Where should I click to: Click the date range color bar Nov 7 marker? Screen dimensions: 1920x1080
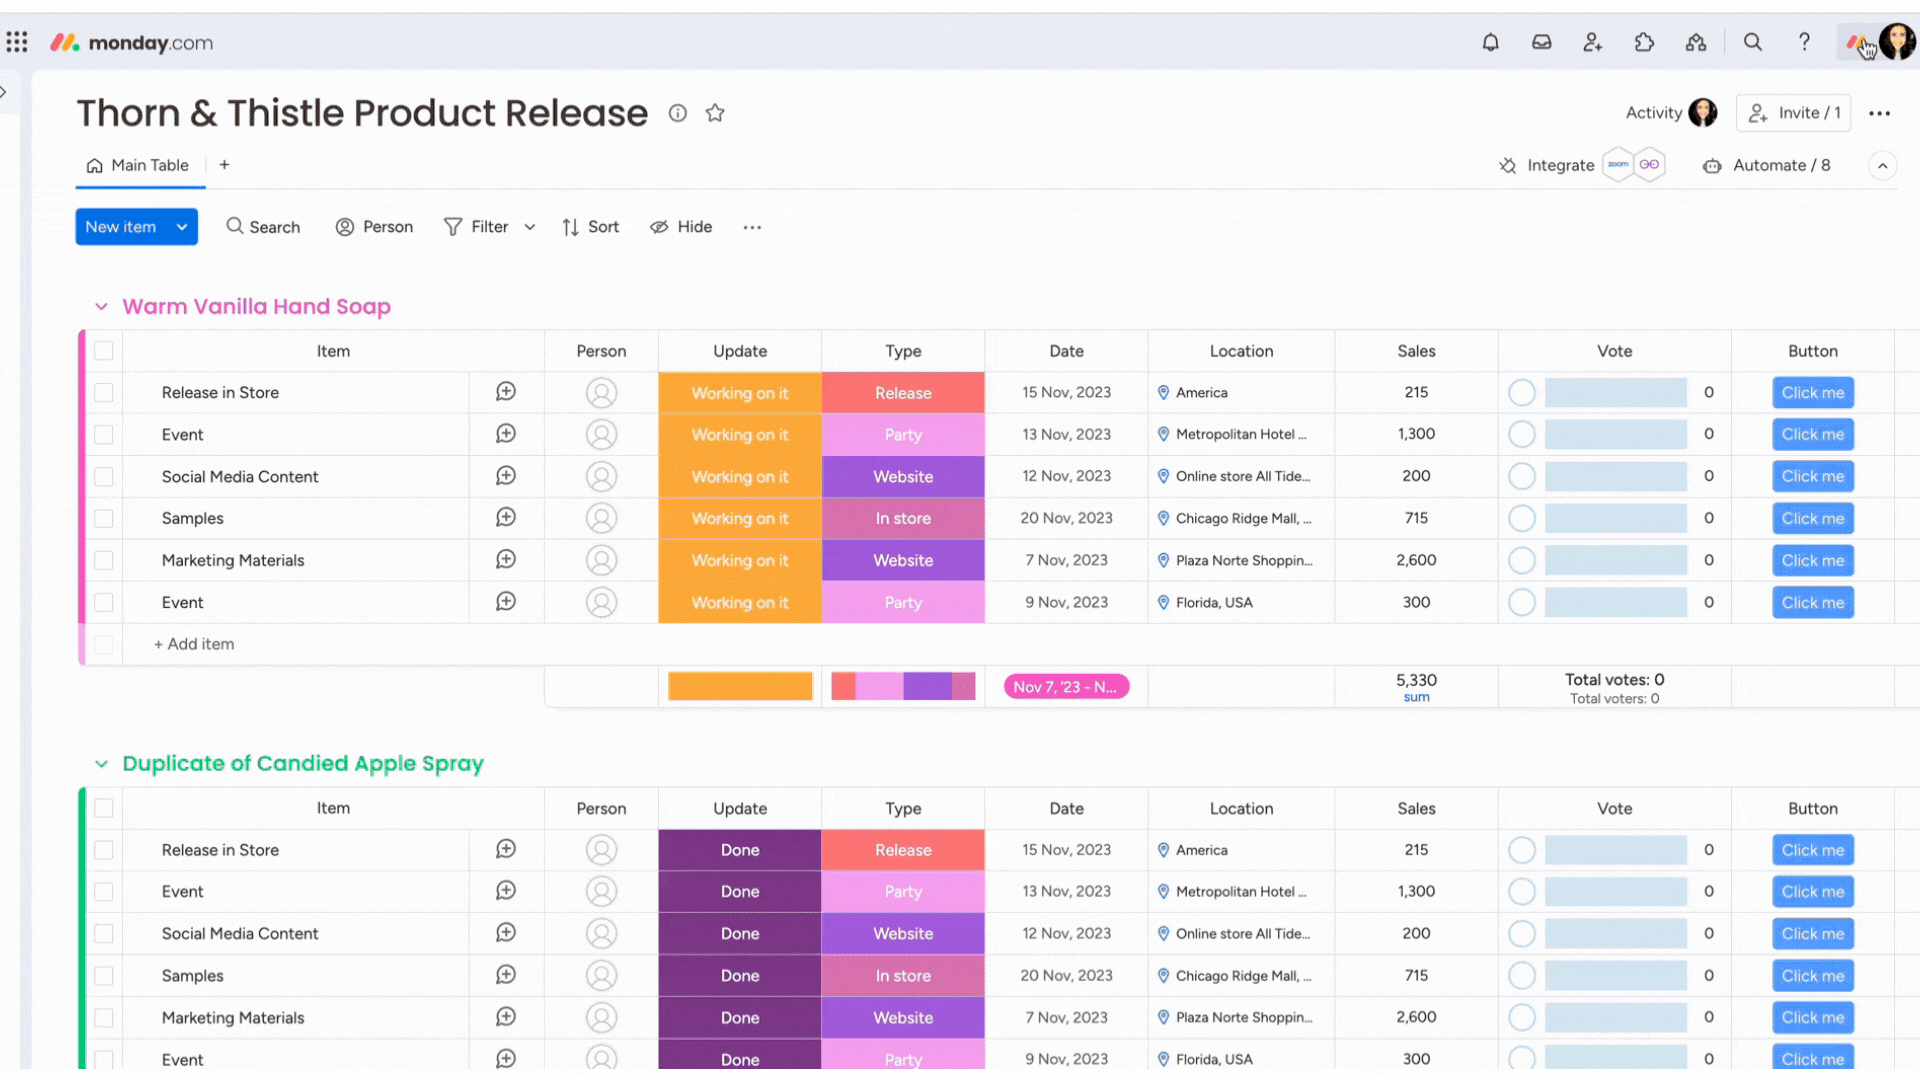click(x=1065, y=686)
